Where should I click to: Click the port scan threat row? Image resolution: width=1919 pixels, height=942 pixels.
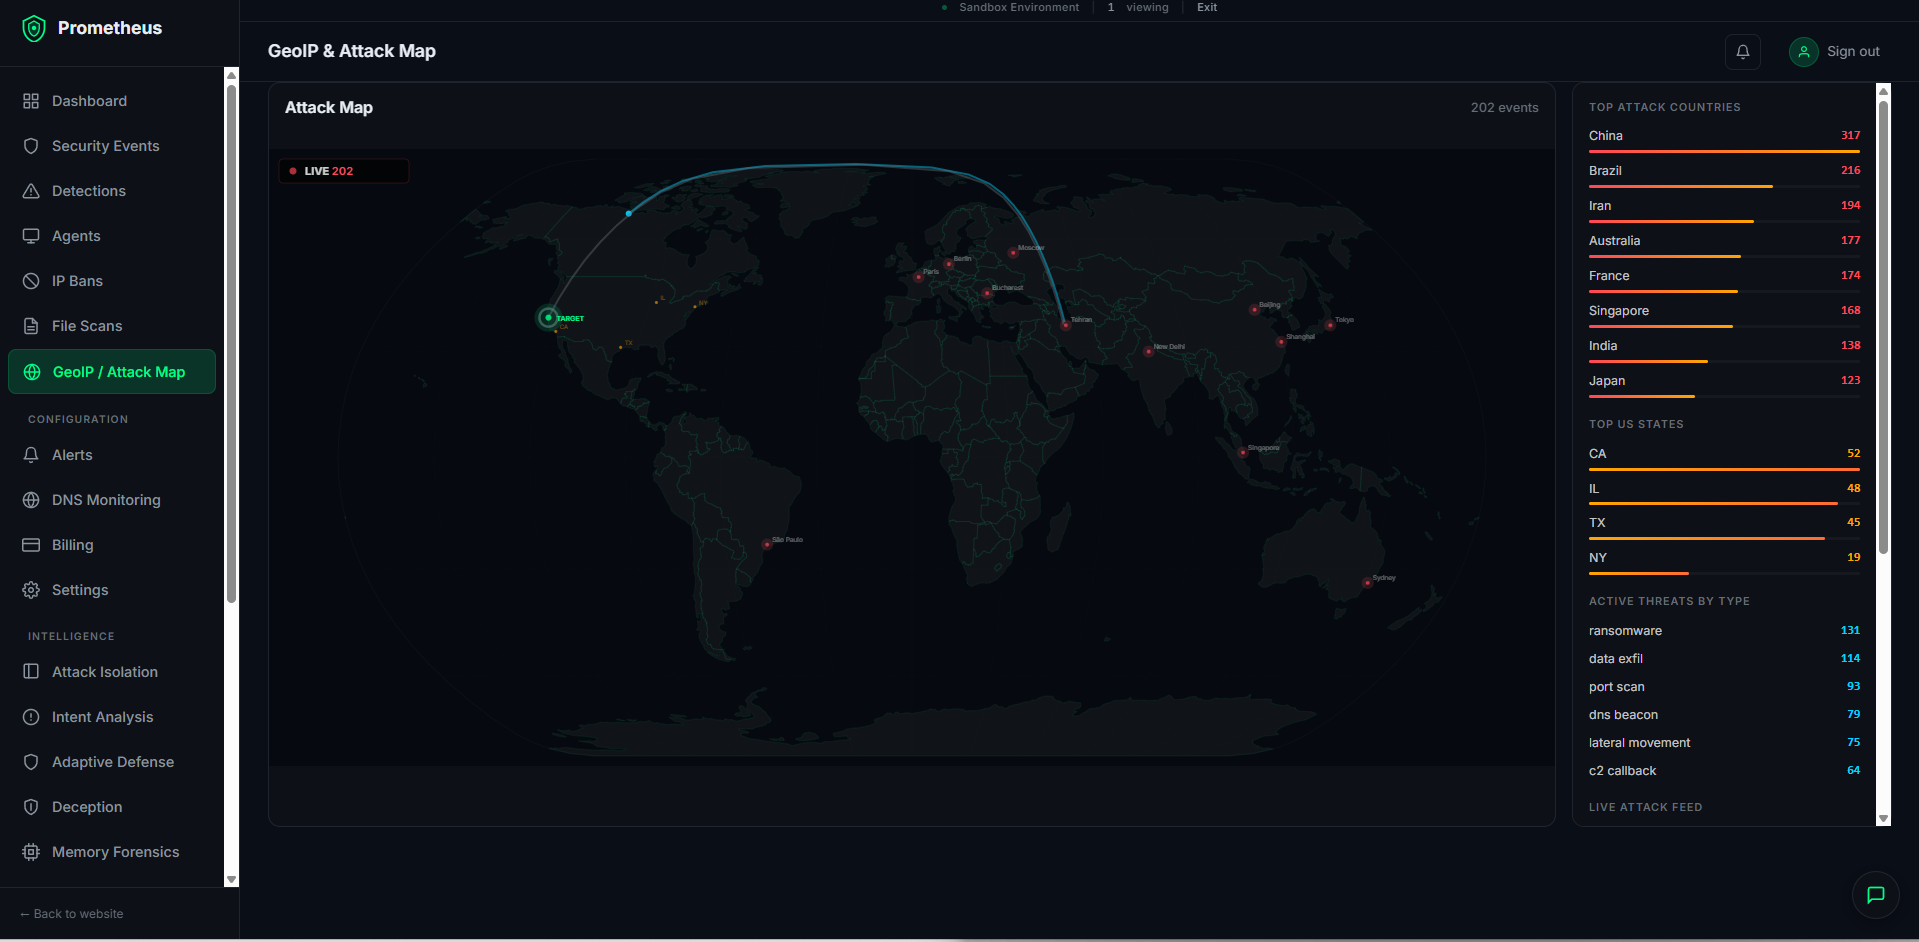click(x=1724, y=687)
